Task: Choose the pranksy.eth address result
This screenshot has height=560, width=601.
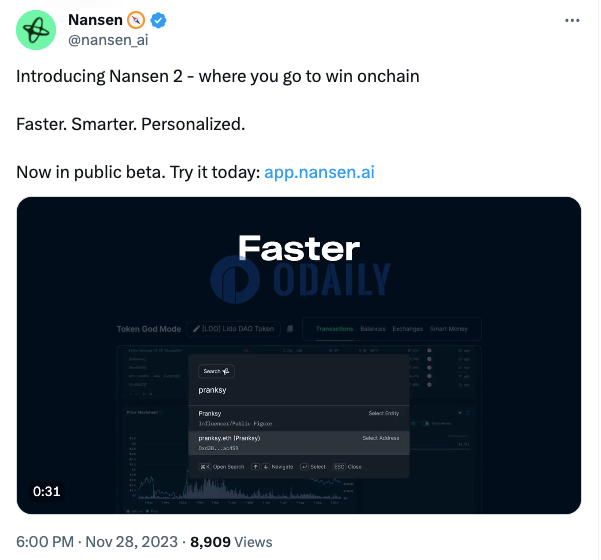Action: 298,441
